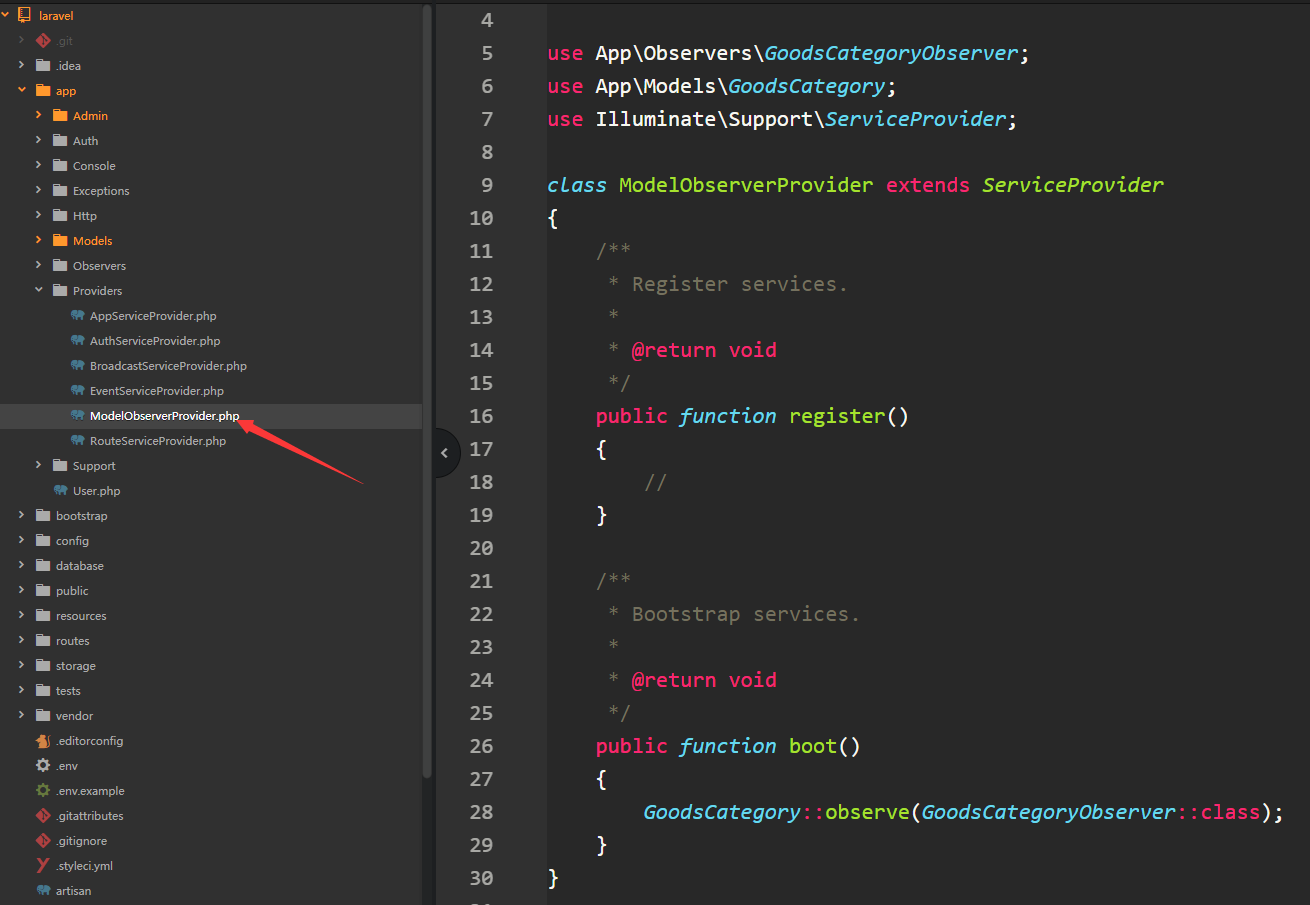
Task: Click PHP elephant icon of BroadcastServiceProvider.php
Action: (77, 366)
